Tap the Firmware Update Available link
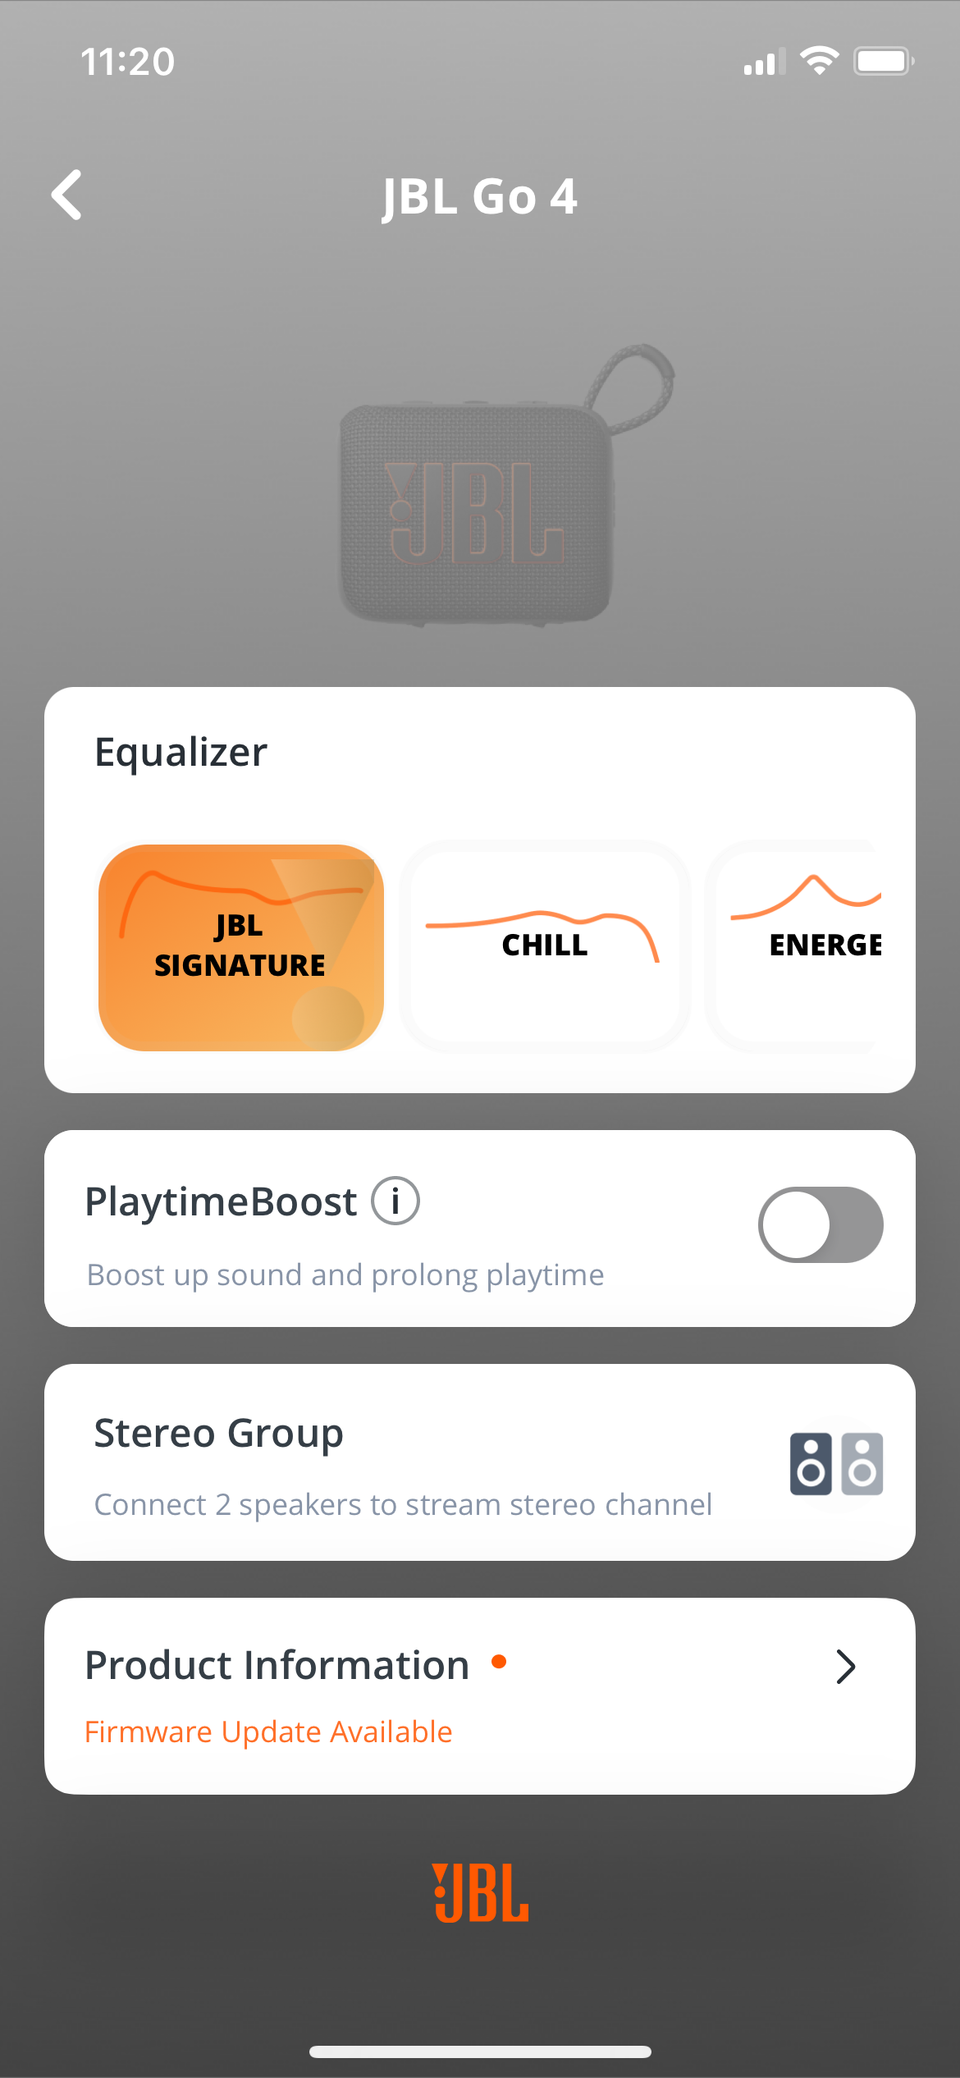 pyautogui.click(x=268, y=1732)
